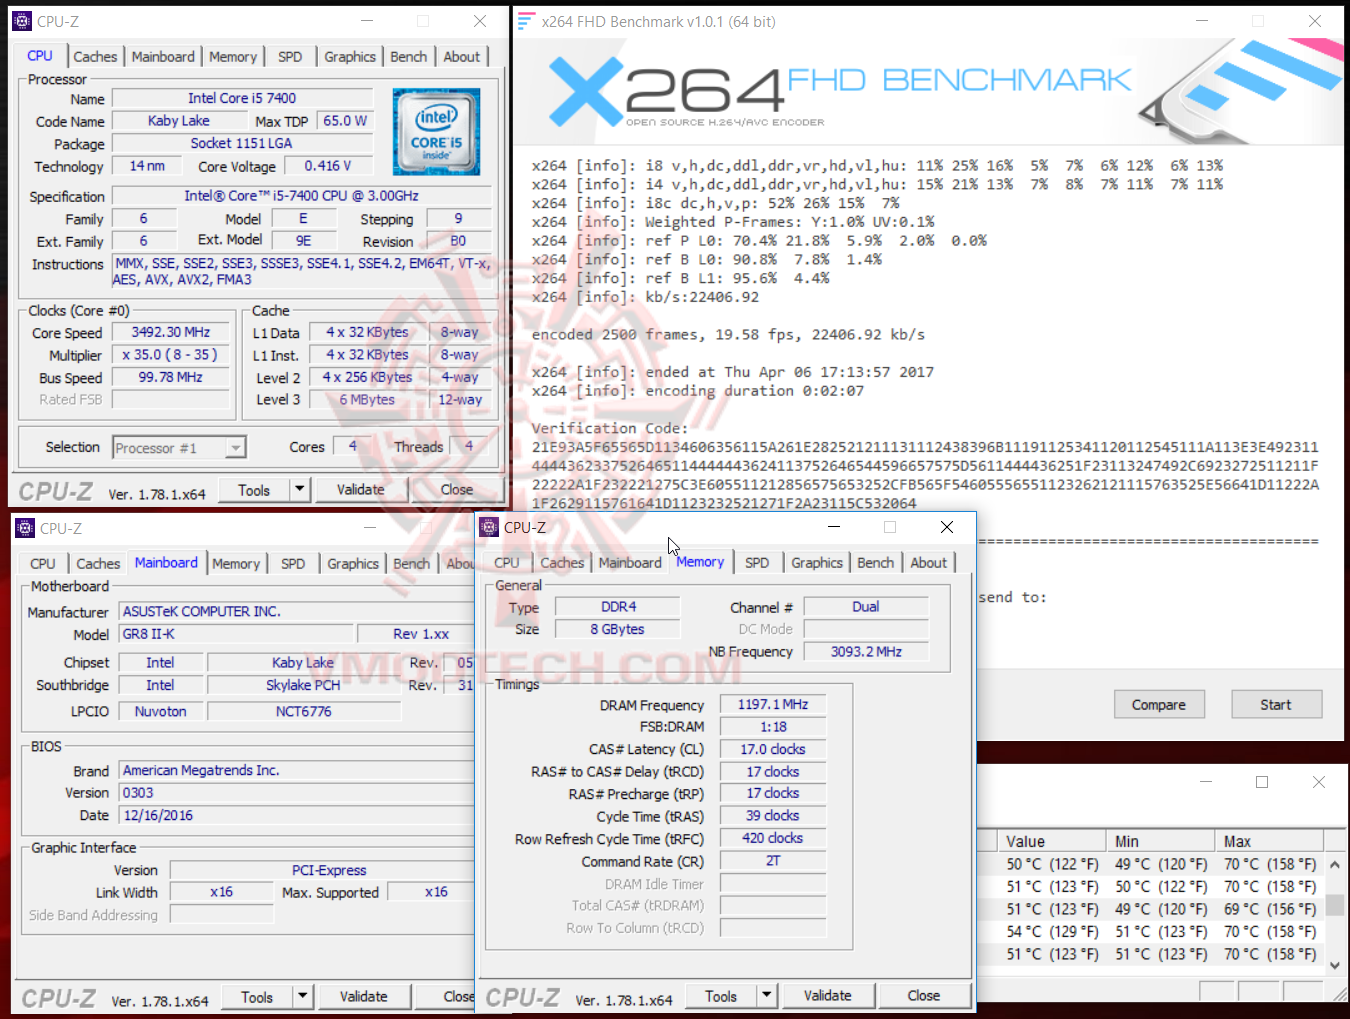Click the CAS# Latency value '17.0 clocks'
Screen dimensions: 1350x1019
point(773,749)
